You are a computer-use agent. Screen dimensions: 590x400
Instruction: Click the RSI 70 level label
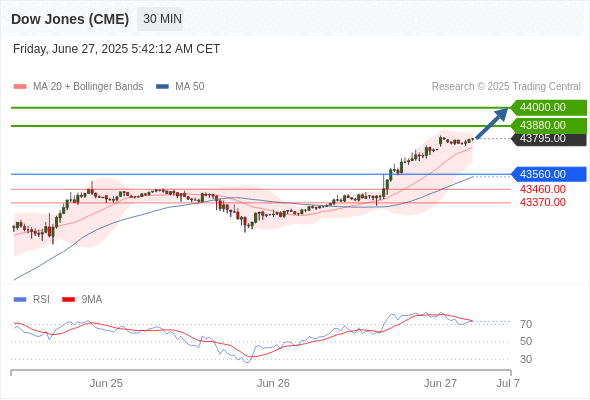tap(526, 324)
